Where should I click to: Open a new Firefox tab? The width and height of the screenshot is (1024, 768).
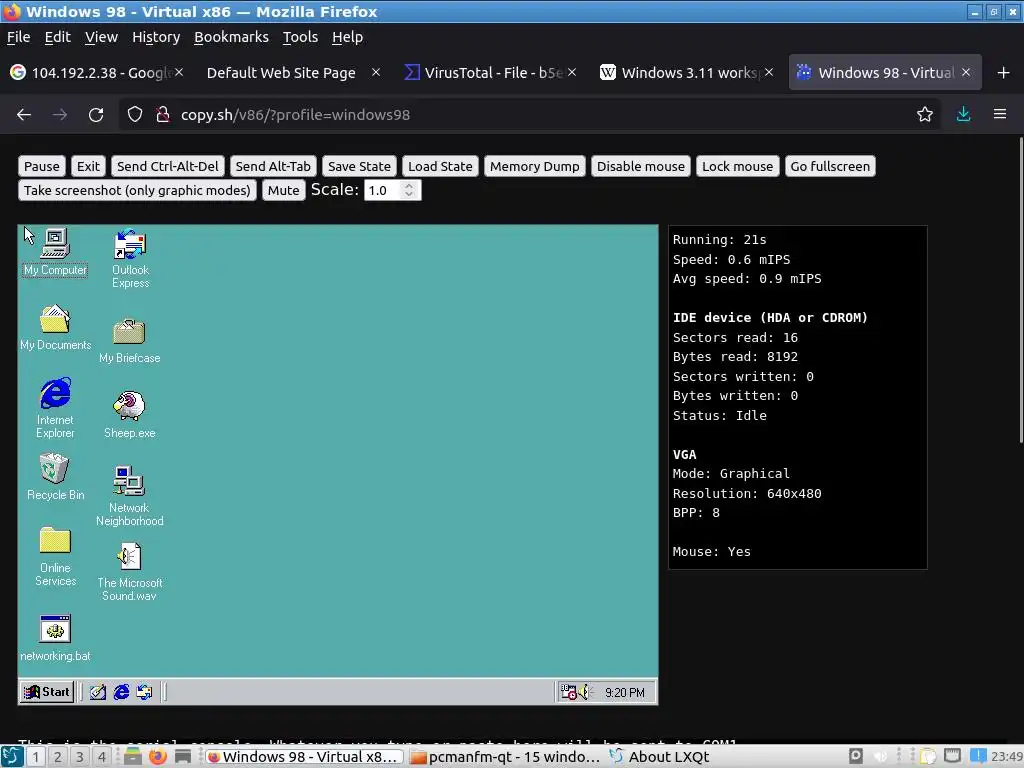click(1004, 72)
